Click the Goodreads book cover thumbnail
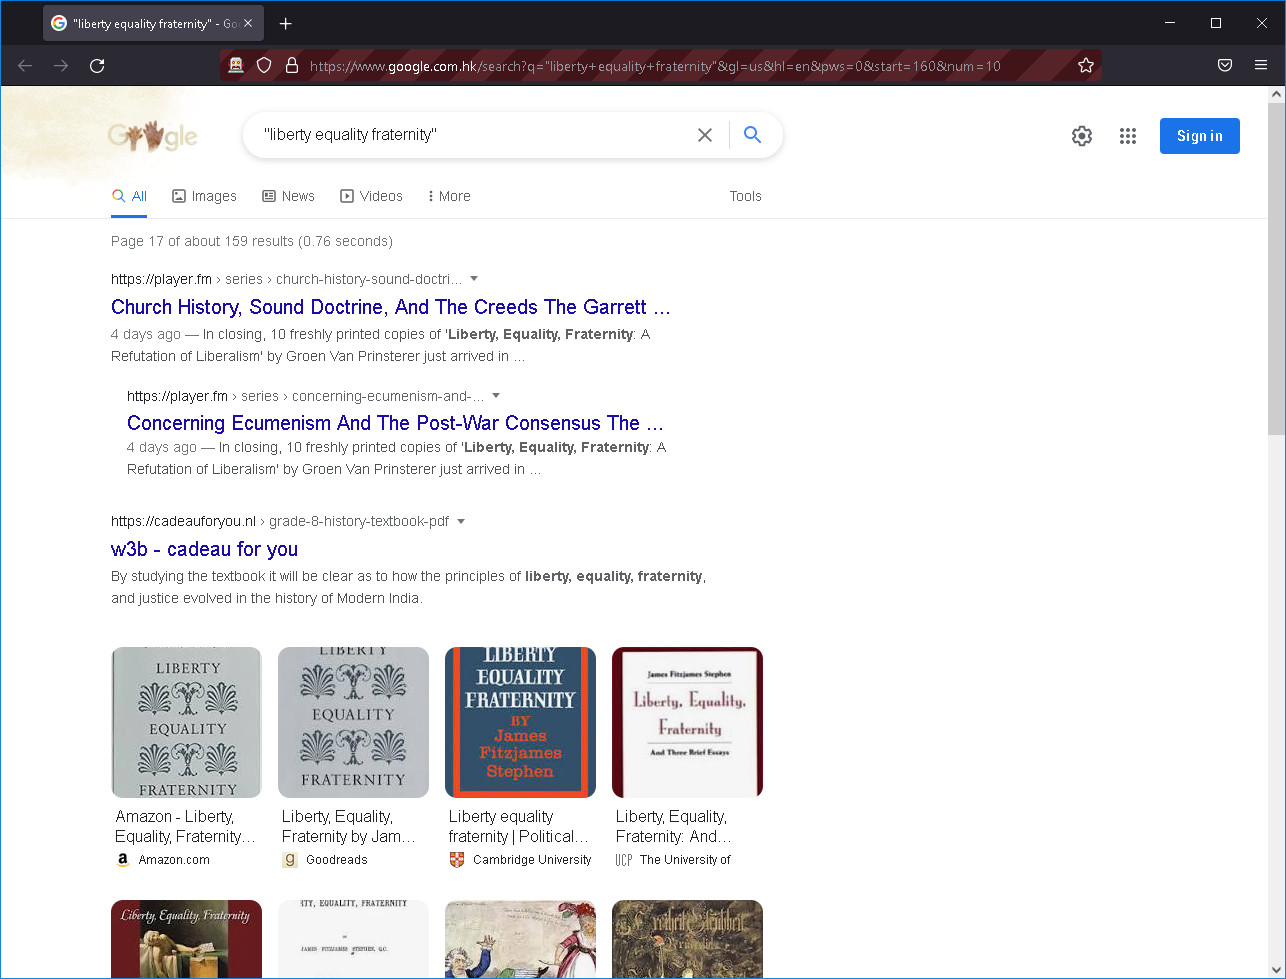Screen dimensions: 1286x979 [353, 722]
